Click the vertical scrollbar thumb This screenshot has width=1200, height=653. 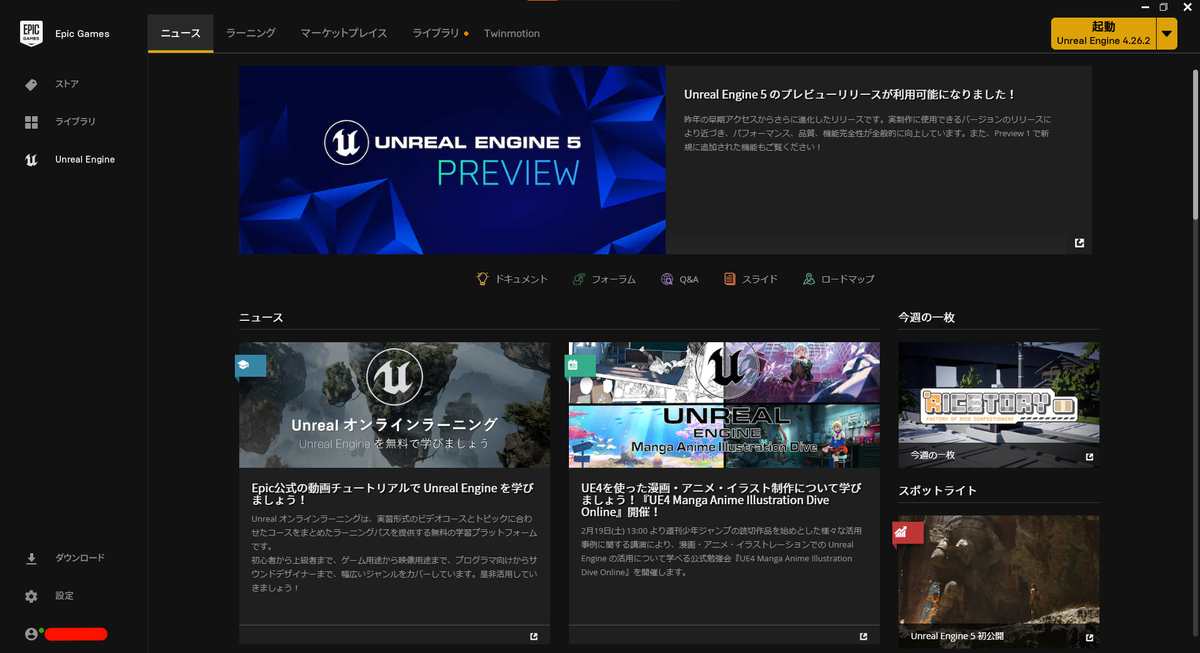pos(1195,143)
